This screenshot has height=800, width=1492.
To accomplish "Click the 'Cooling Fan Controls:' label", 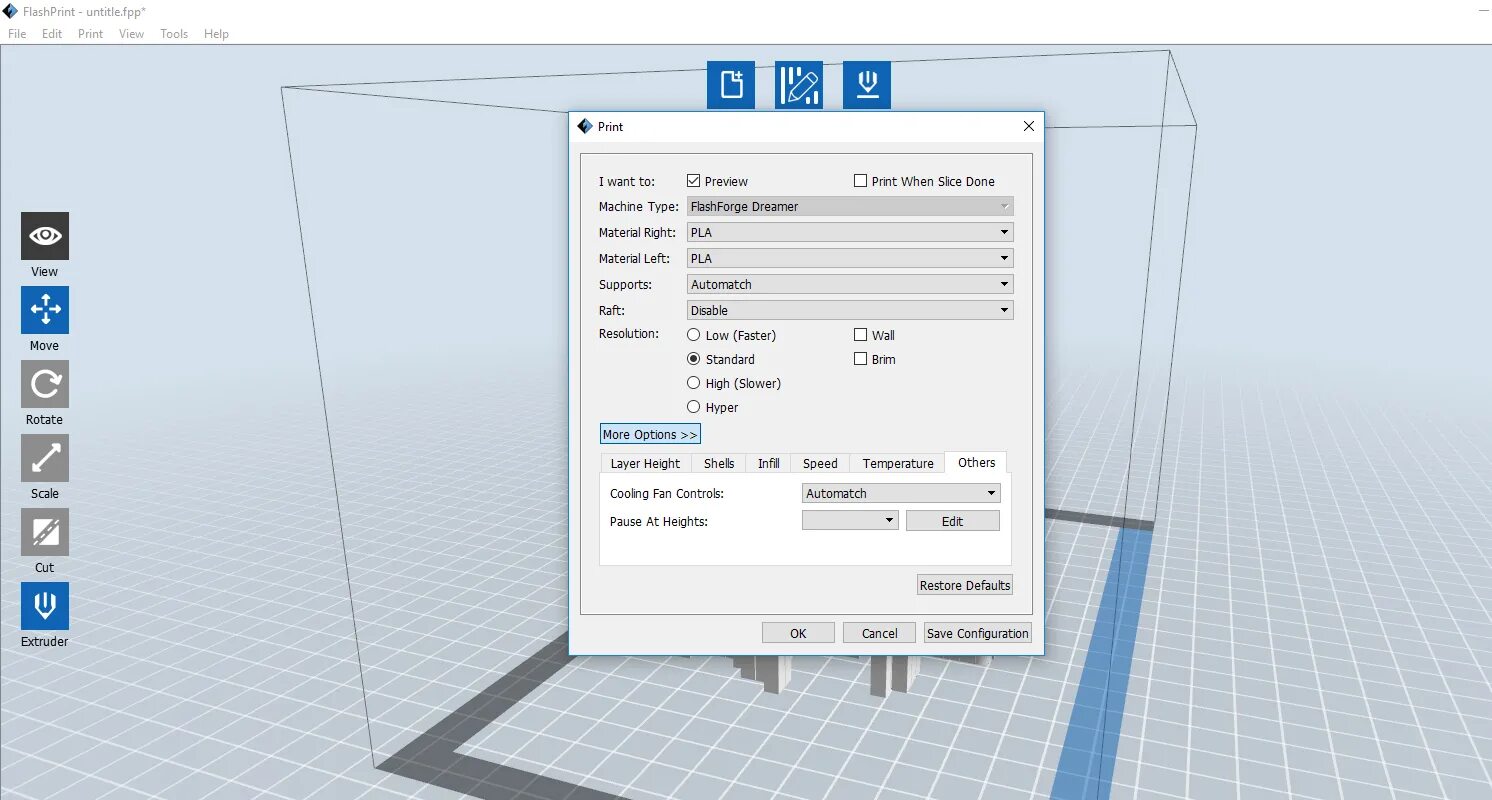I will [x=667, y=494].
